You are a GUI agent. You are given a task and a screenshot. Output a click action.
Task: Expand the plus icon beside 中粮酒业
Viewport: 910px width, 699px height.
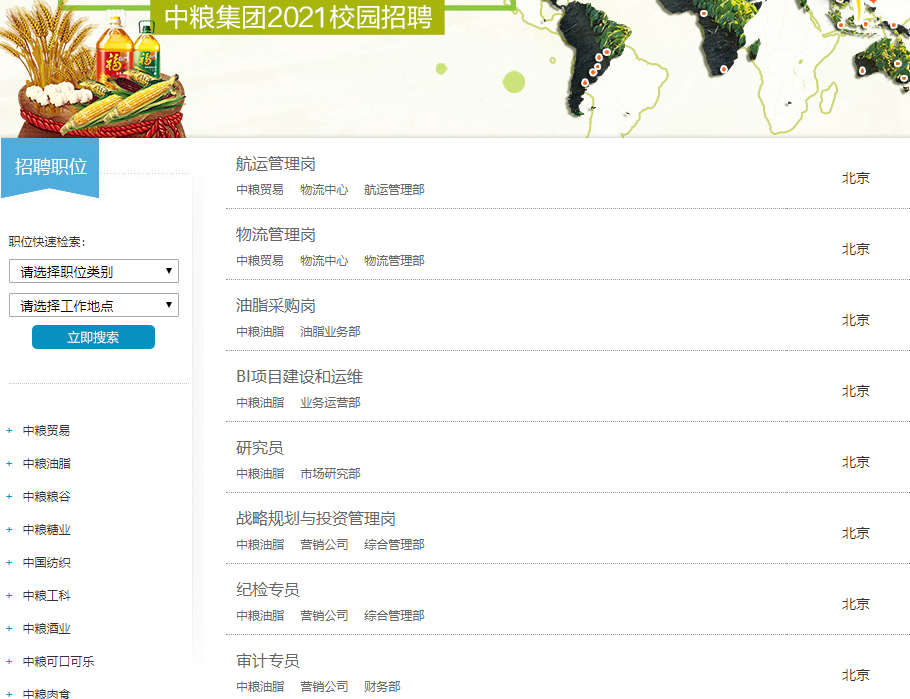pos(9,629)
